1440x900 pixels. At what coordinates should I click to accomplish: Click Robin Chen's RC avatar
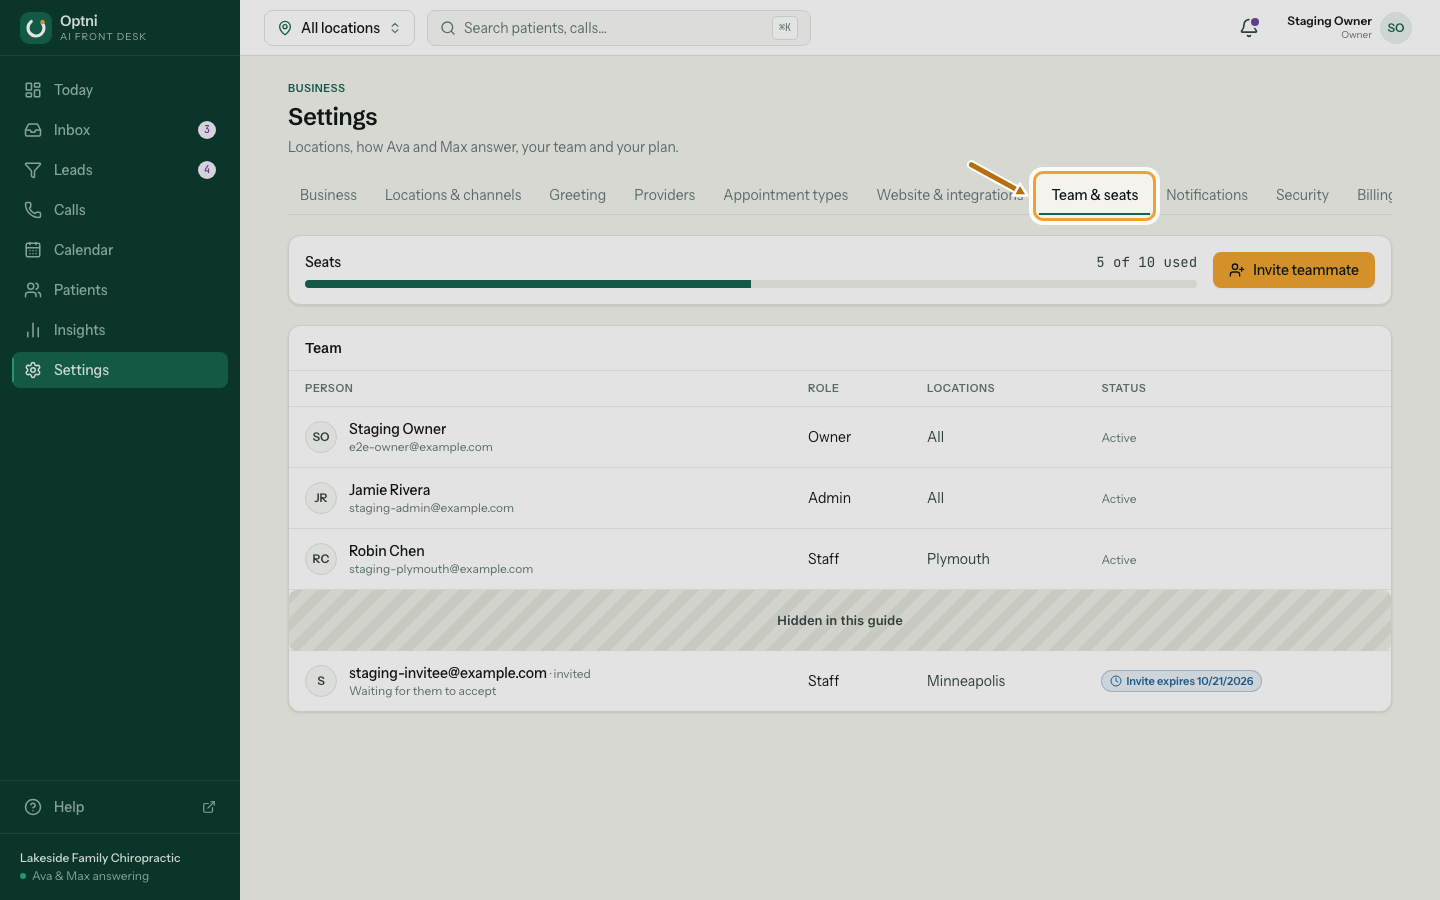[321, 559]
